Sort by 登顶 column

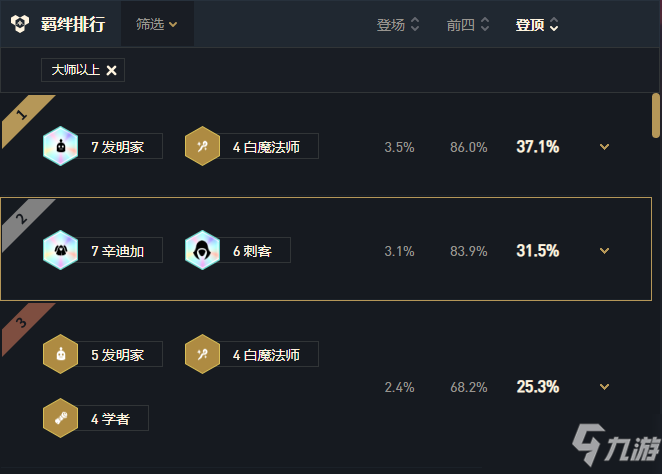537,24
